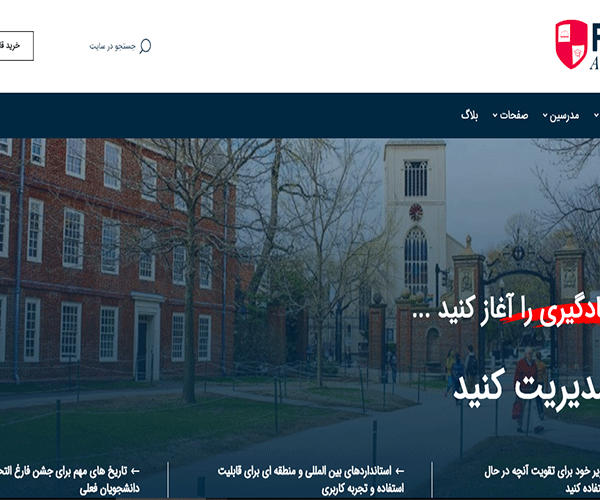
Task: Click the magnifying glass search icon
Action: [145, 46]
